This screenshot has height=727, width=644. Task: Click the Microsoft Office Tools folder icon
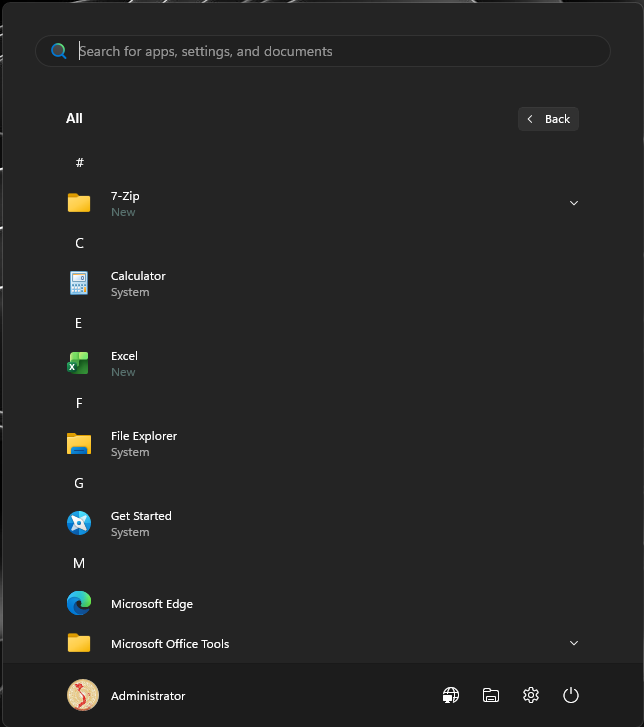pyautogui.click(x=79, y=643)
